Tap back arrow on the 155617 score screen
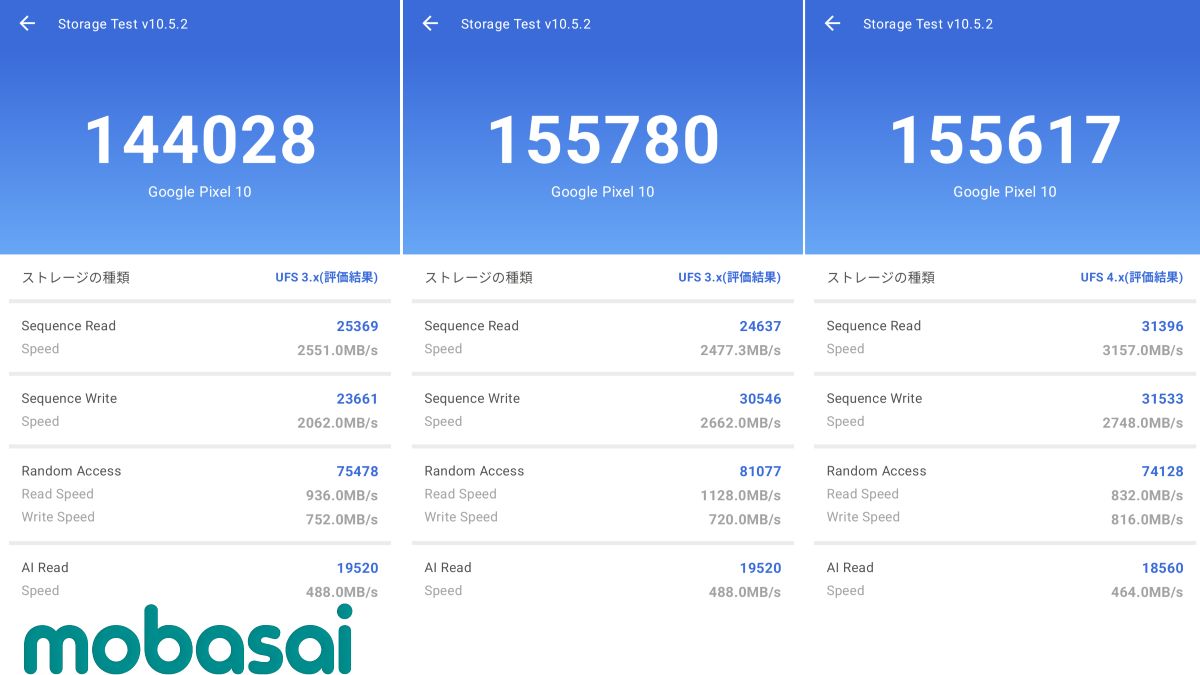This screenshot has width=1200, height=675. point(832,23)
